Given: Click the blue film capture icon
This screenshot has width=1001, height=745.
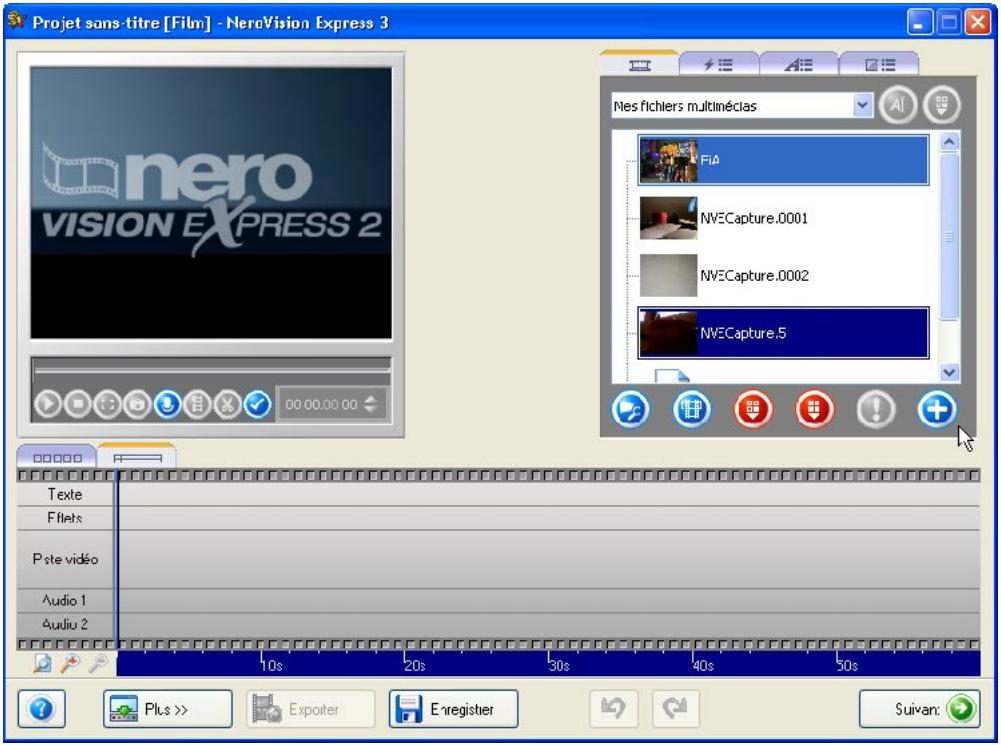Looking at the screenshot, I should pyautogui.click(x=691, y=409).
